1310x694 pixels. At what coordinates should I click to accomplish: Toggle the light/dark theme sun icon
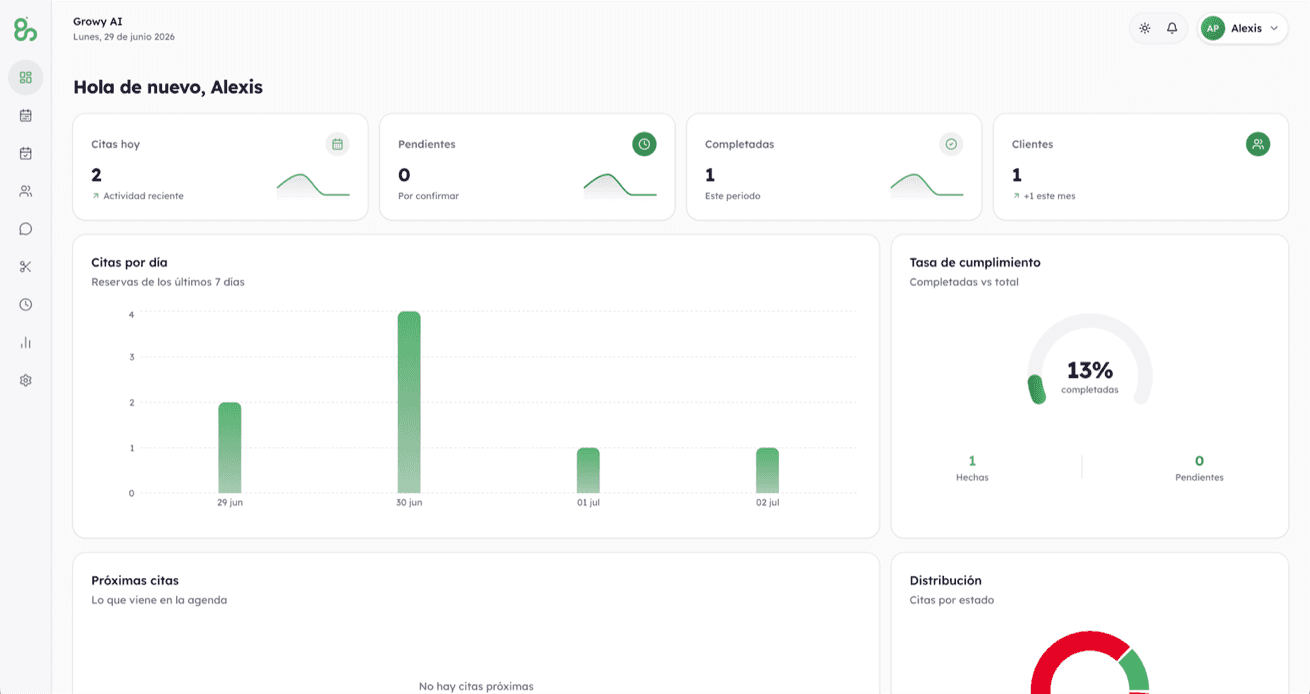pyautogui.click(x=1145, y=28)
